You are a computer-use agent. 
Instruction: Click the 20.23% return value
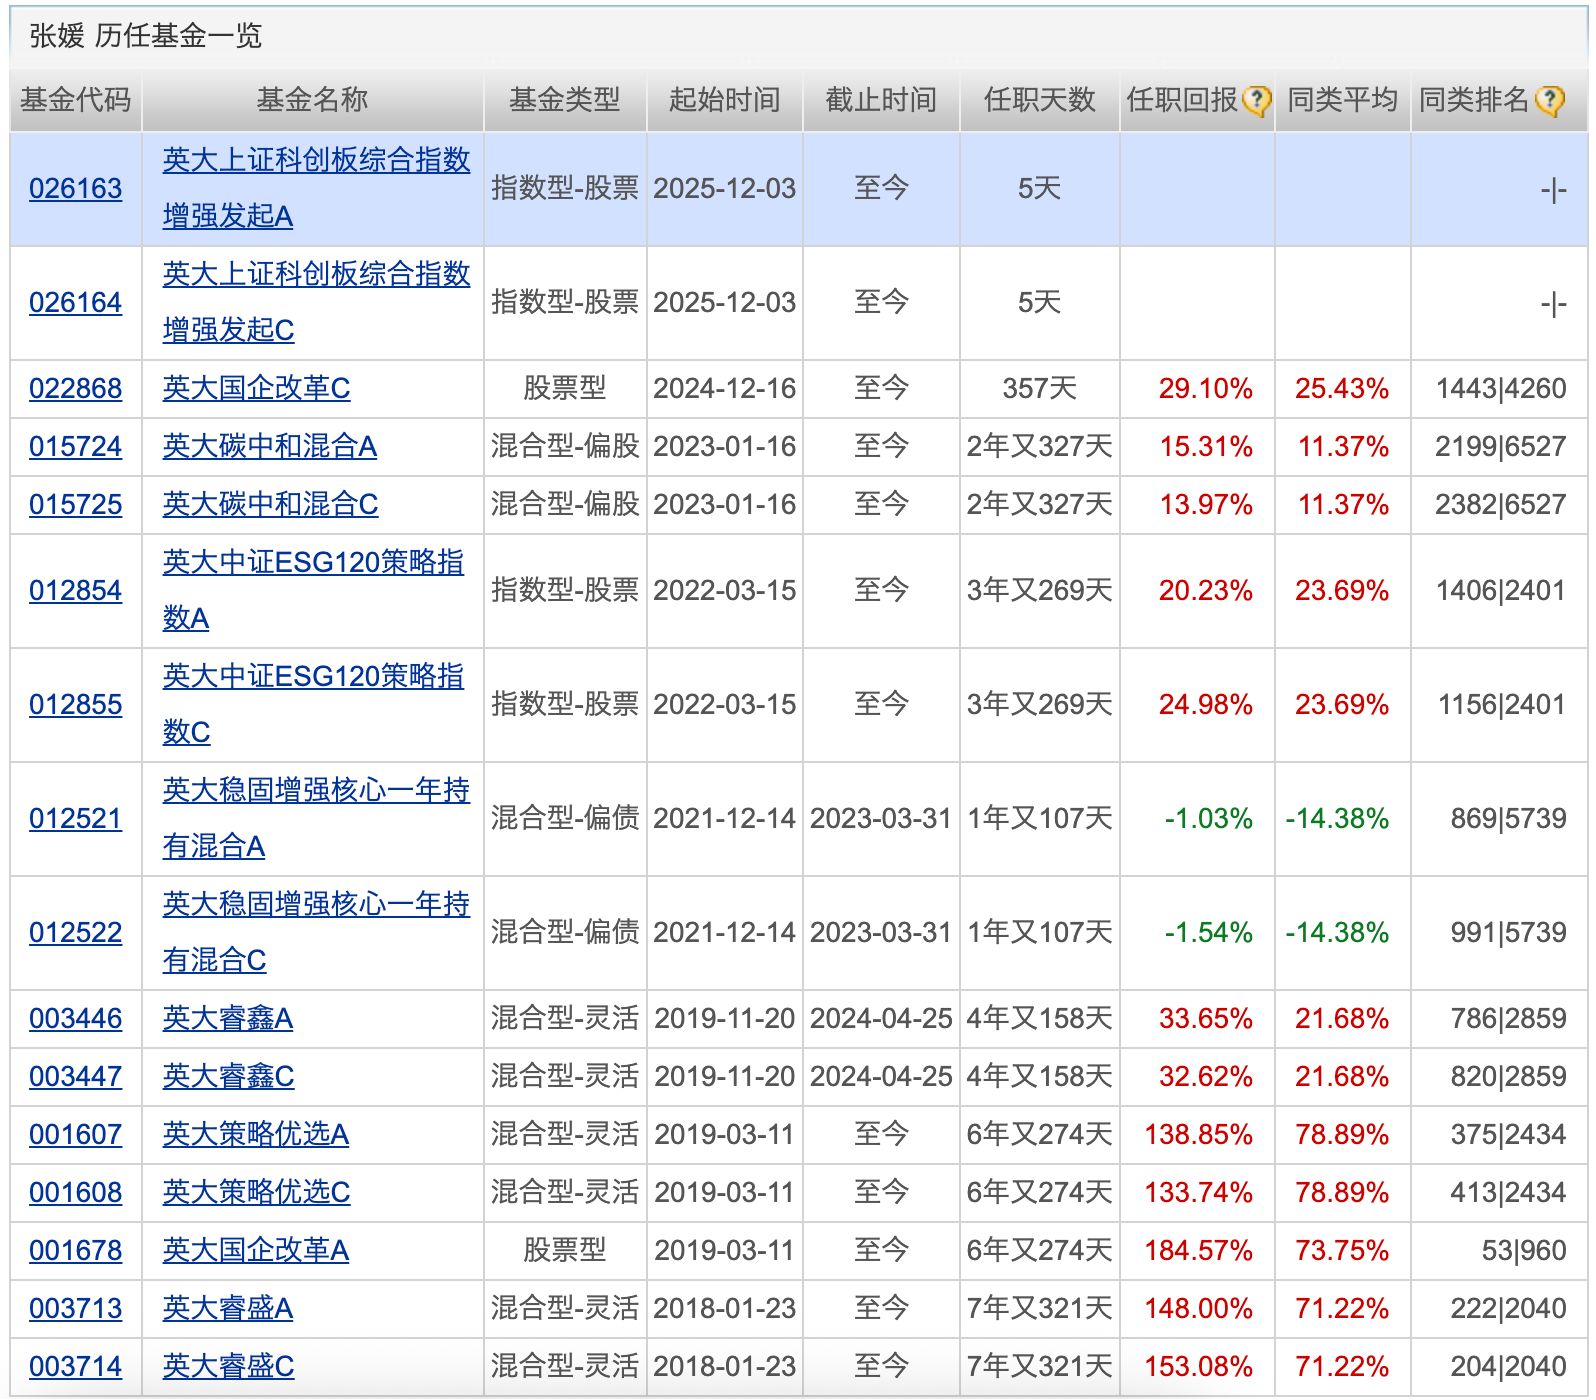[x=1206, y=590]
